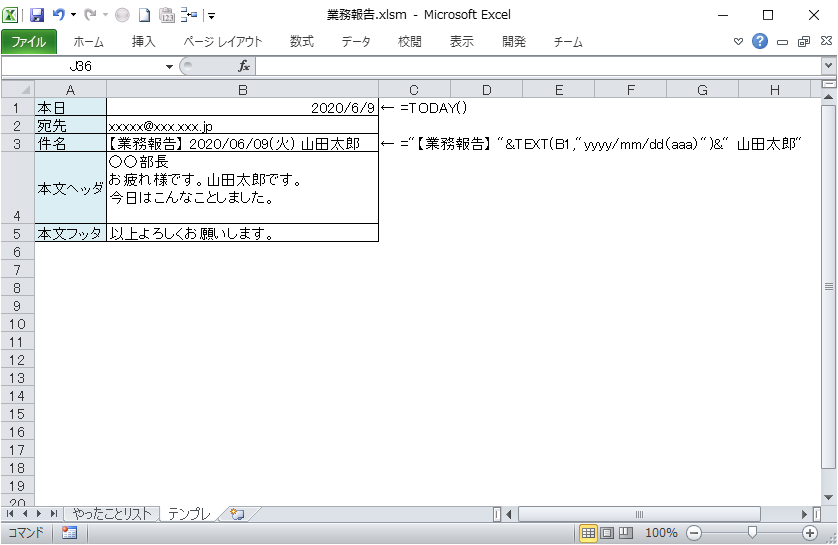This screenshot has width=838, height=545.
Task: Expand the Name Box dropdown arrow
Action: [x=169, y=67]
